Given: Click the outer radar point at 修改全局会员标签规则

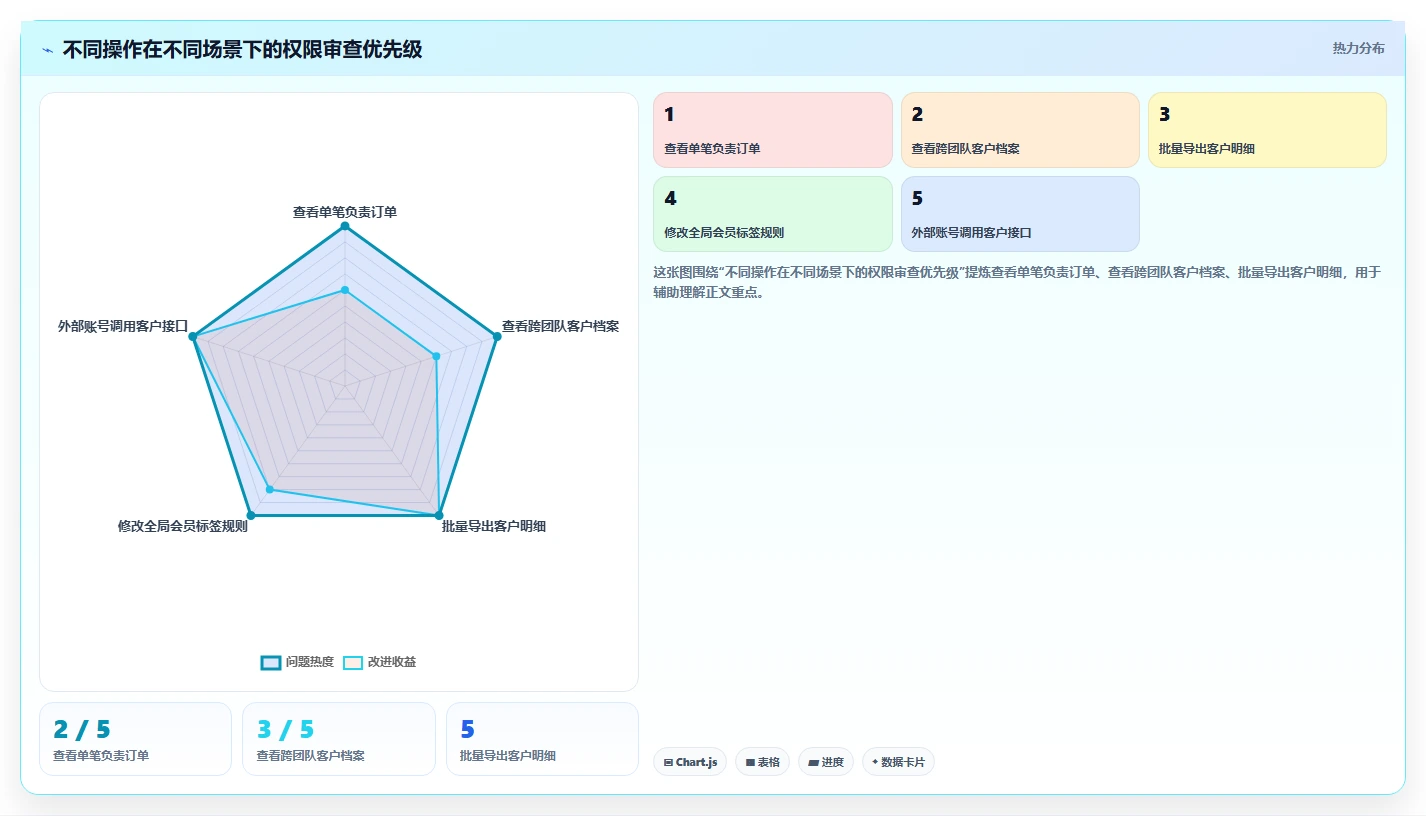Looking at the screenshot, I should pos(251,515).
